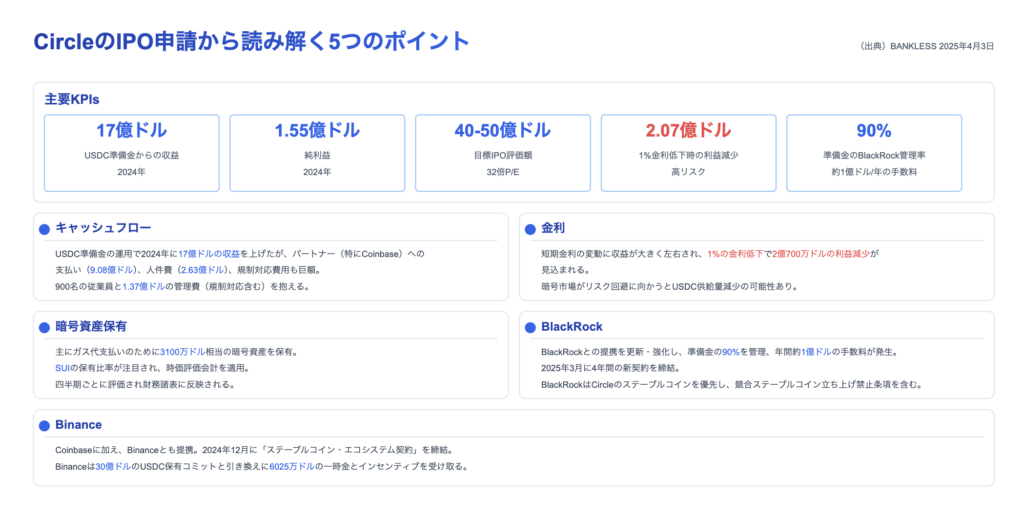Click the 主要KPIs section heading
Screen dimensions: 1024x517
click(71, 99)
